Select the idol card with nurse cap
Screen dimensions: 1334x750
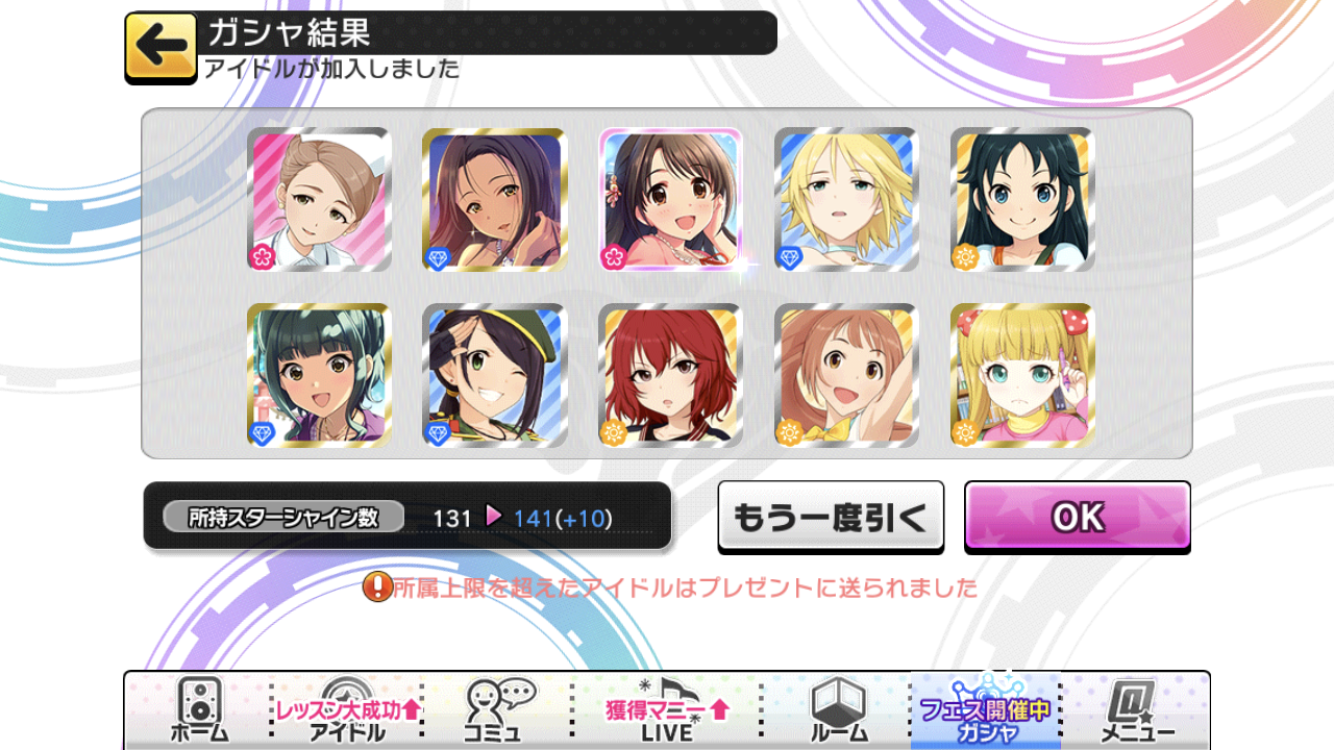(x=319, y=199)
